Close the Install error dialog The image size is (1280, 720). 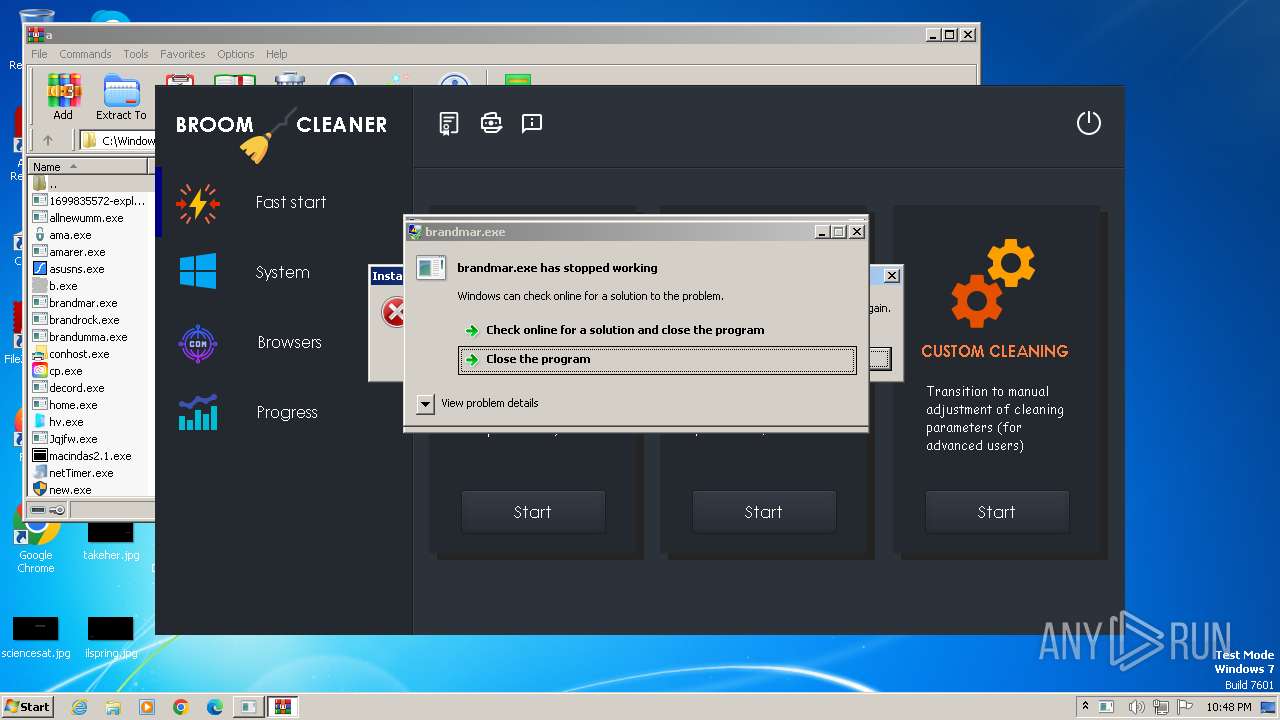(x=892, y=275)
